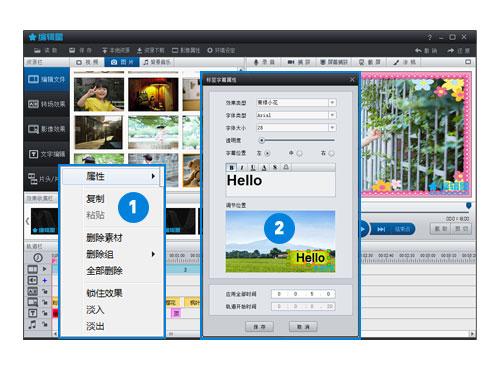500x370 pixels.
Task: Click the undo arrow in the toolbar
Action: pyautogui.click(x=418, y=51)
